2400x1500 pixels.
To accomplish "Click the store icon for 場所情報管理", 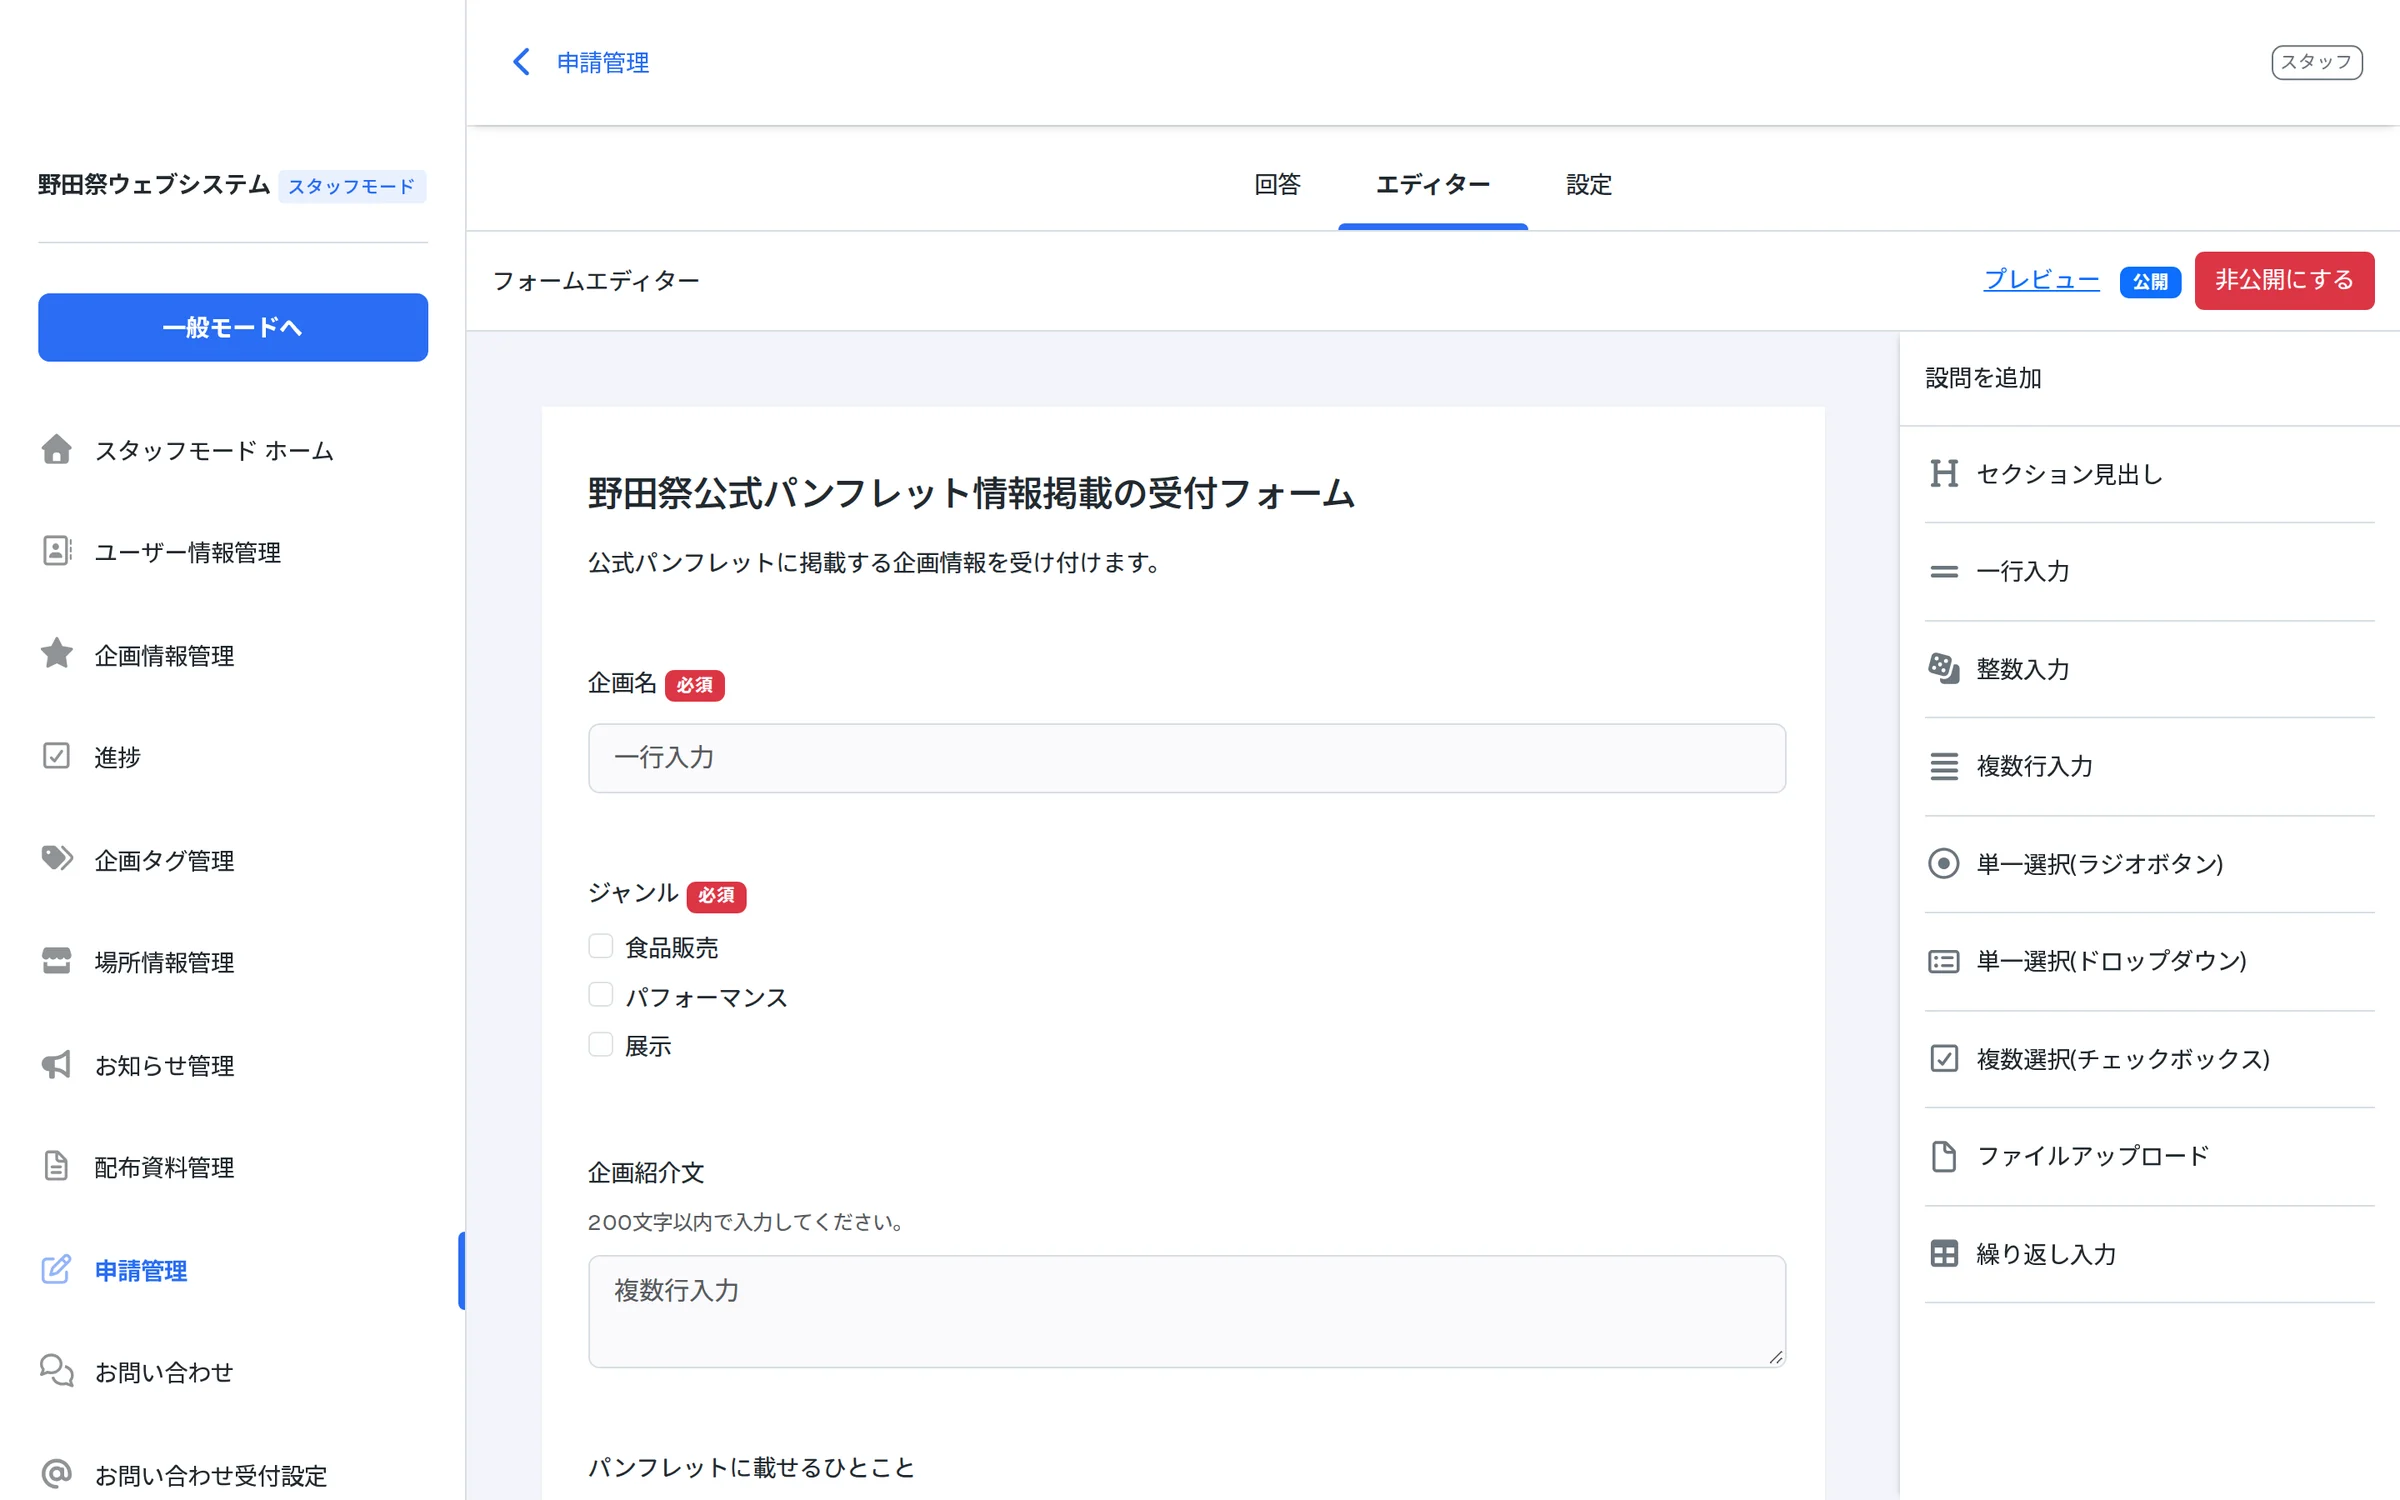I will 56,961.
